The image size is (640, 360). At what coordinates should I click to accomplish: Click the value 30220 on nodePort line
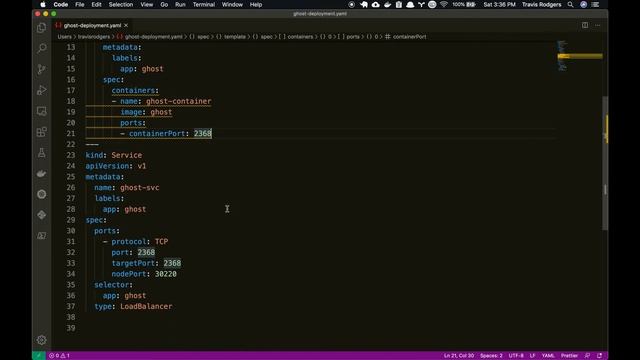tap(166, 274)
